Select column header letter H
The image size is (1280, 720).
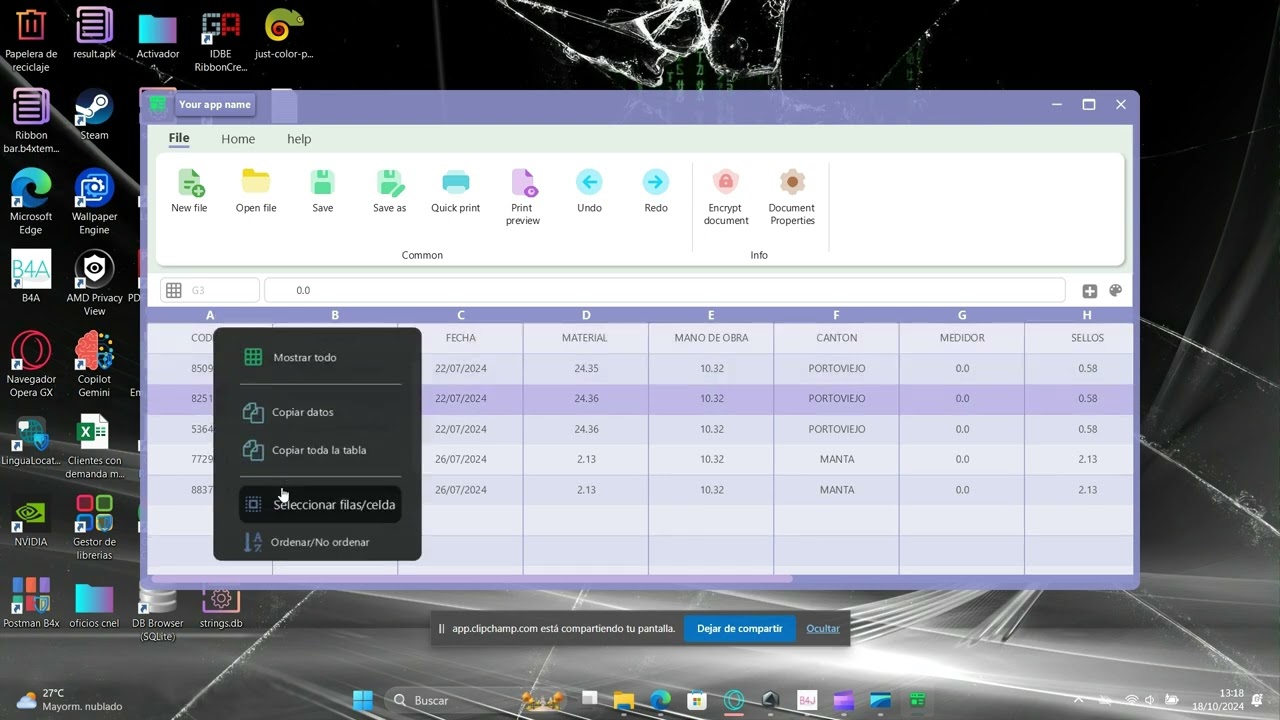pos(1087,315)
